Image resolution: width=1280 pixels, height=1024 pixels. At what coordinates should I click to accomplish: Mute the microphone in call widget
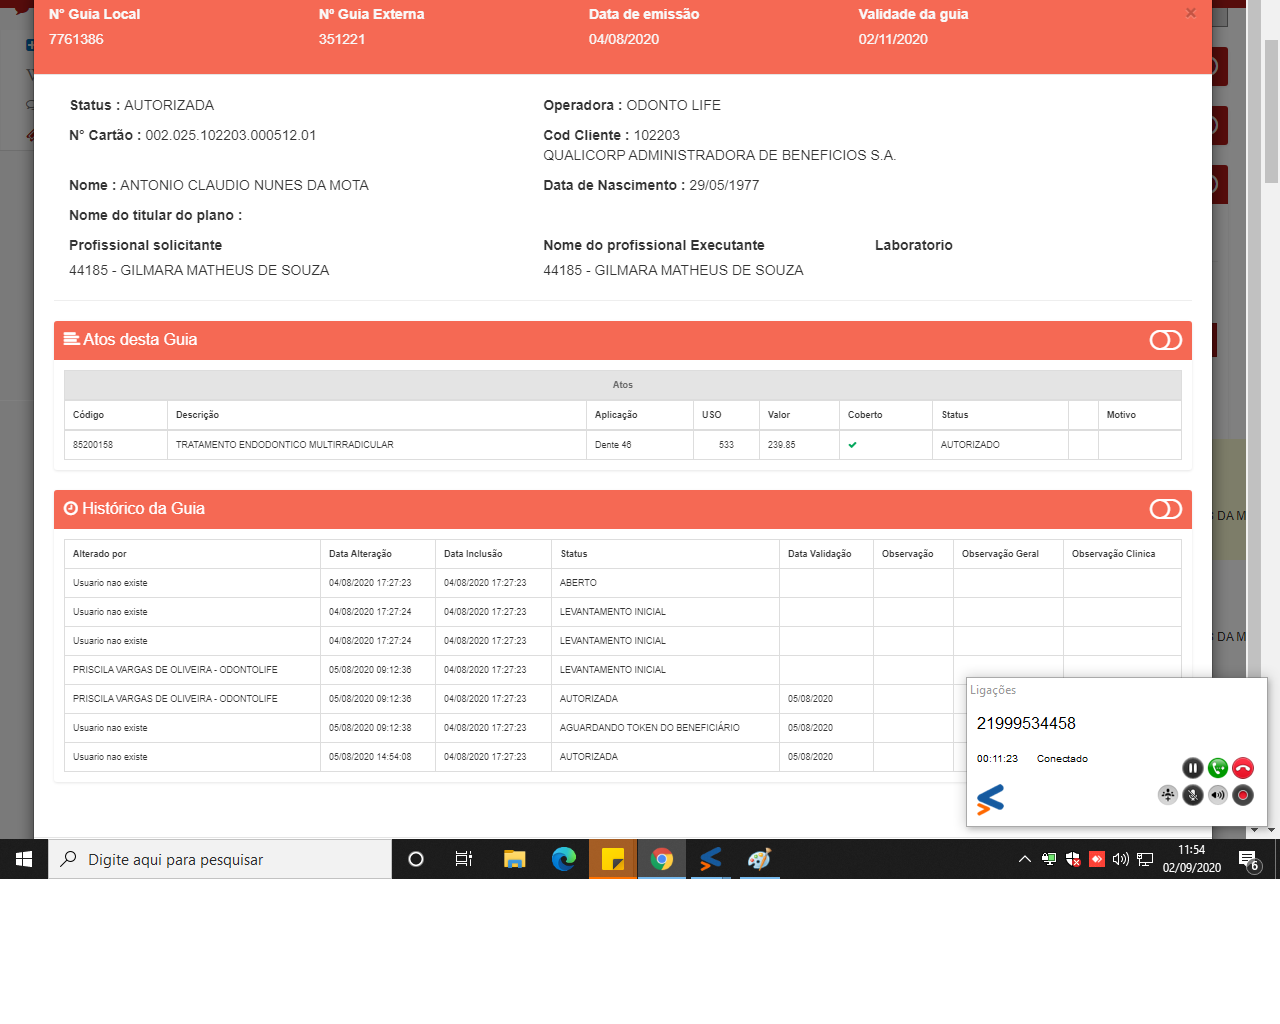pos(1192,795)
